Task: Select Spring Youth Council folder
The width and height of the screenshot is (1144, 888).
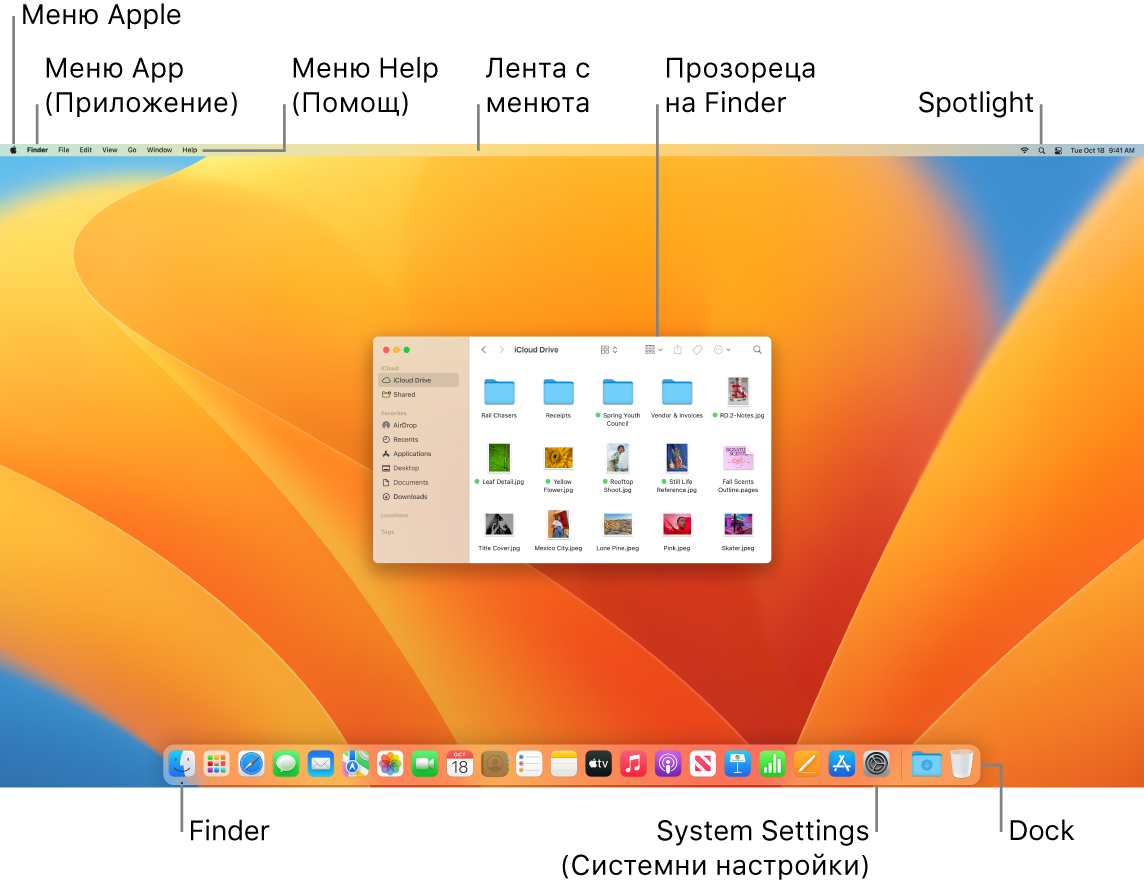Action: 617,401
